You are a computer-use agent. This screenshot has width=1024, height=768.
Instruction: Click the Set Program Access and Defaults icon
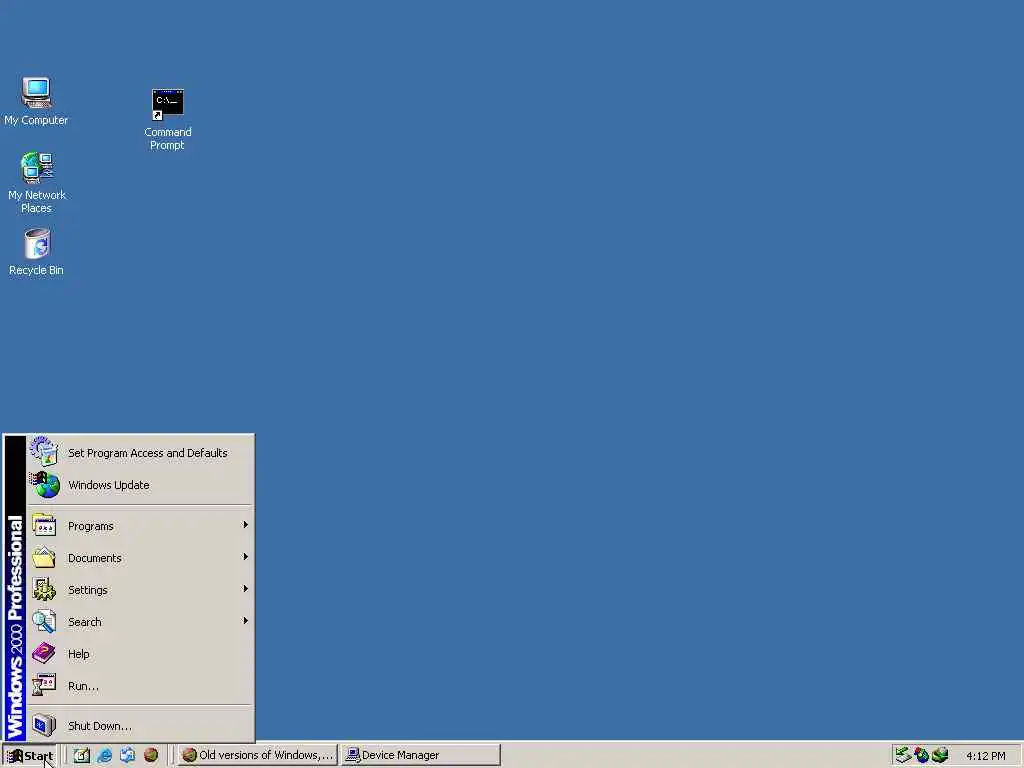pos(44,452)
